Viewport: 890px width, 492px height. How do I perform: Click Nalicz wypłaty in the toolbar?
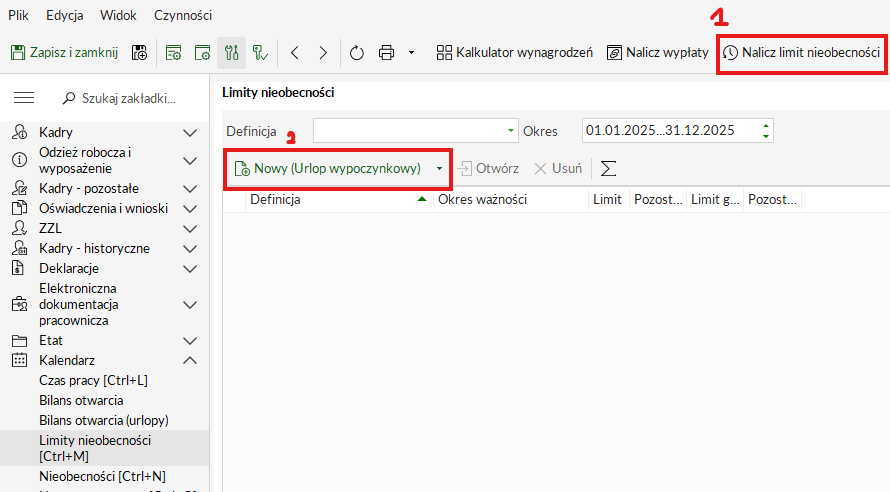pyautogui.click(x=656, y=52)
